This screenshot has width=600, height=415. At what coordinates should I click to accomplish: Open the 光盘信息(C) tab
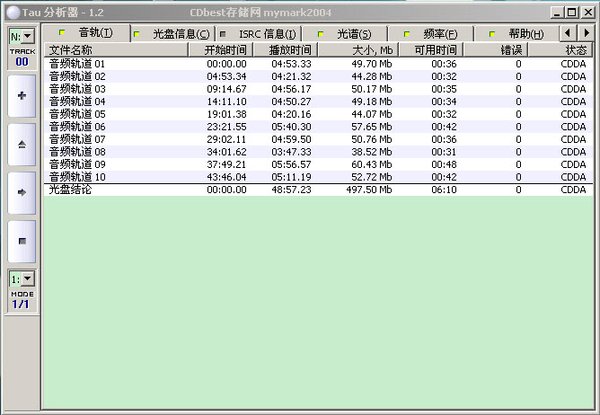[x=173, y=34]
